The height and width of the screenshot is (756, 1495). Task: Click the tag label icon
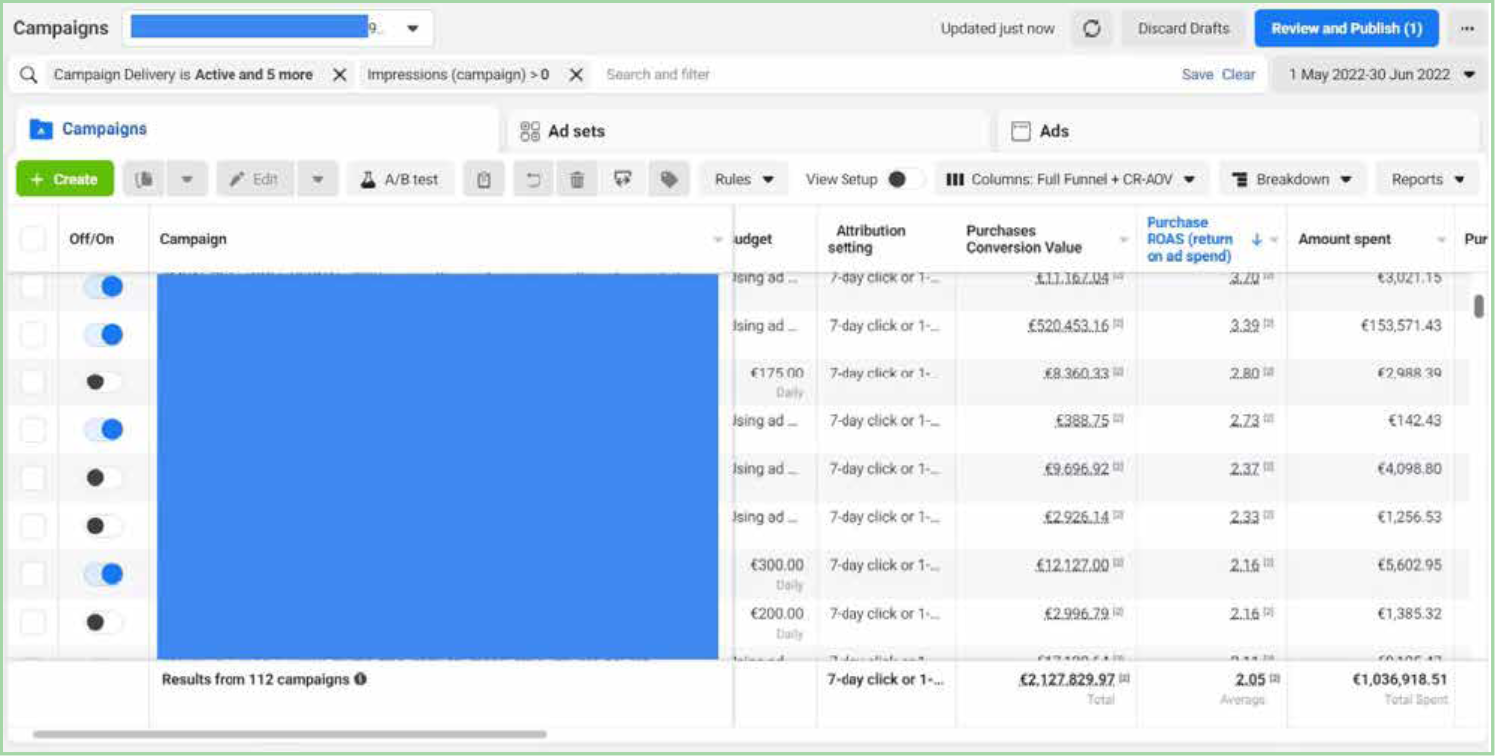coord(669,180)
